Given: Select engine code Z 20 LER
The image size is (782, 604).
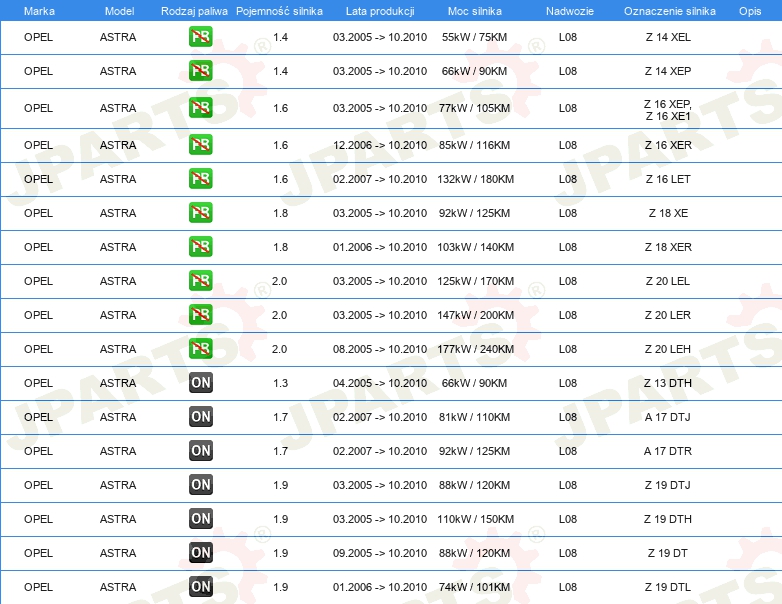Looking at the screenshot, I should point(668,314).
